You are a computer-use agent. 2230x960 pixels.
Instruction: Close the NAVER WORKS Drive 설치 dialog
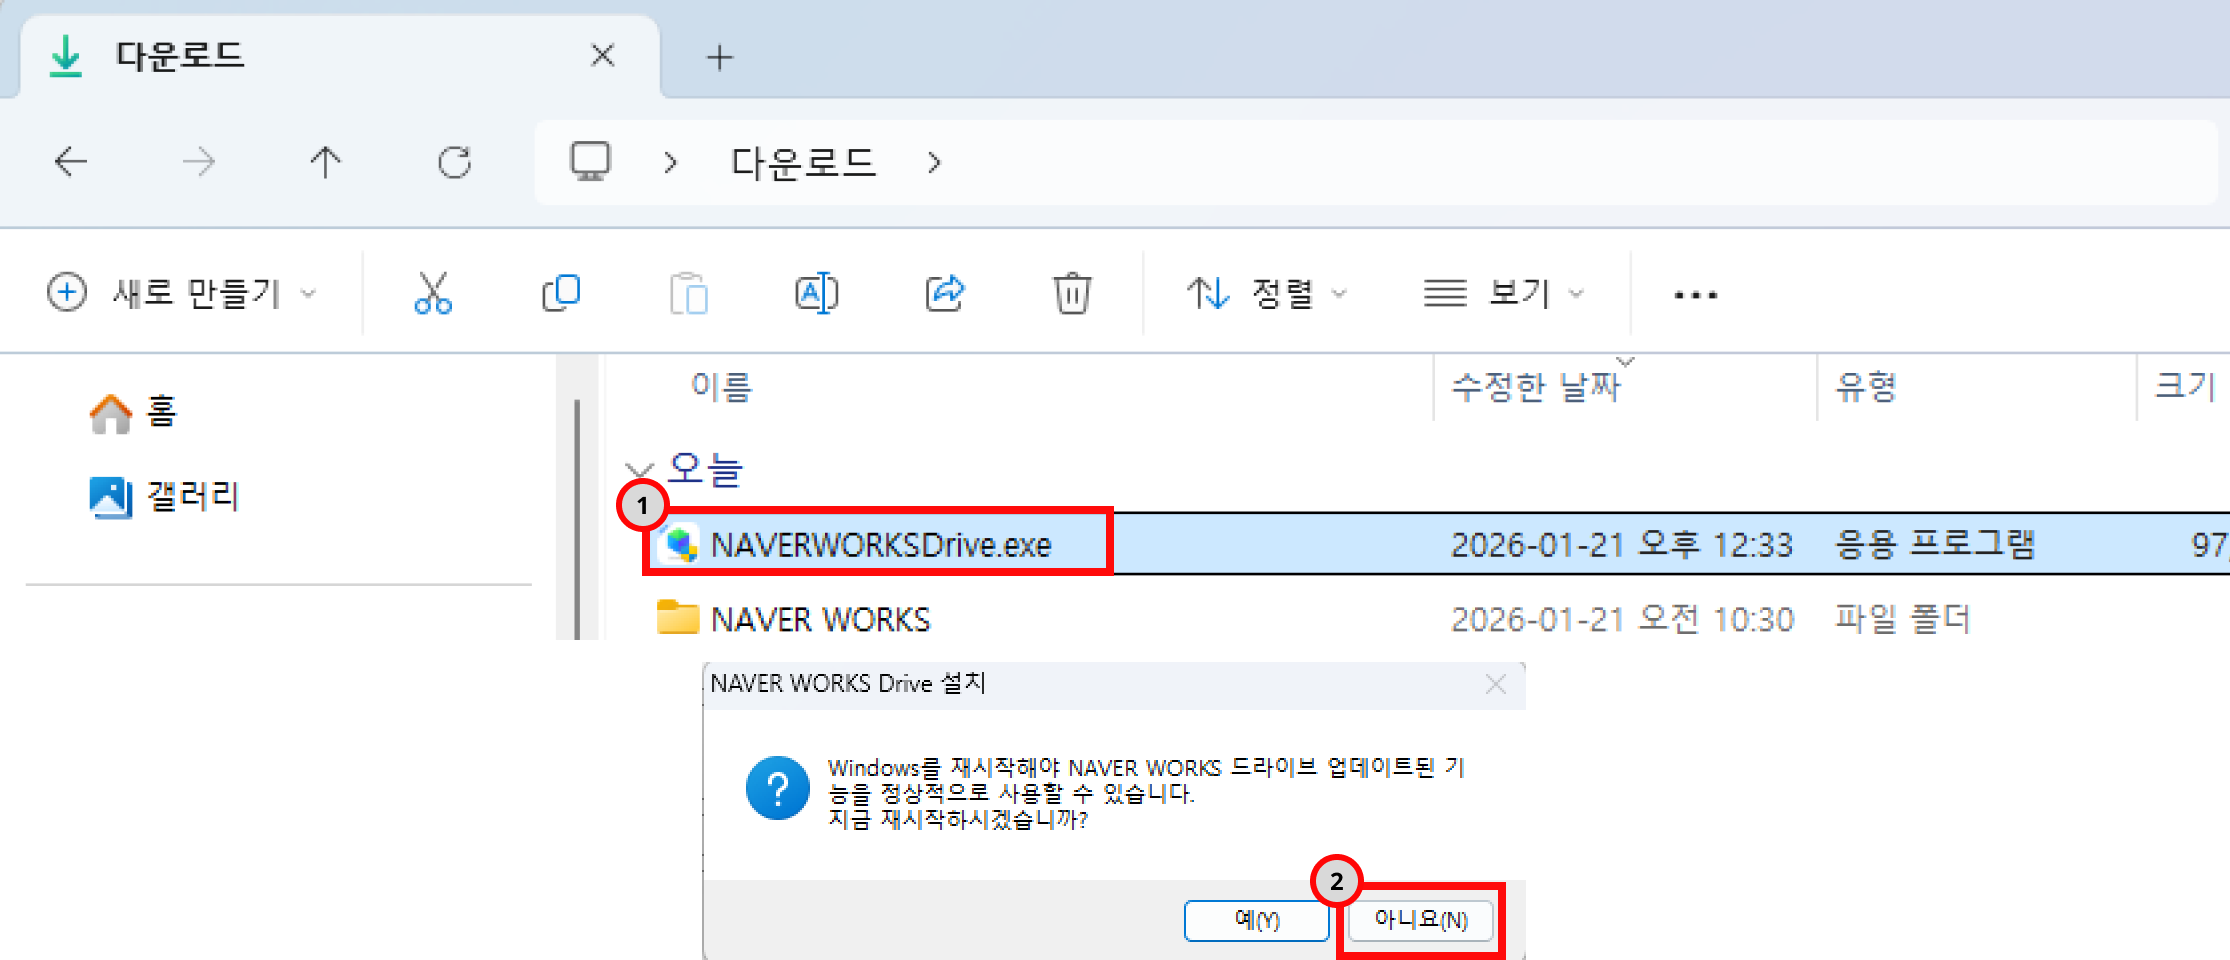click(x=1496, y=684)
